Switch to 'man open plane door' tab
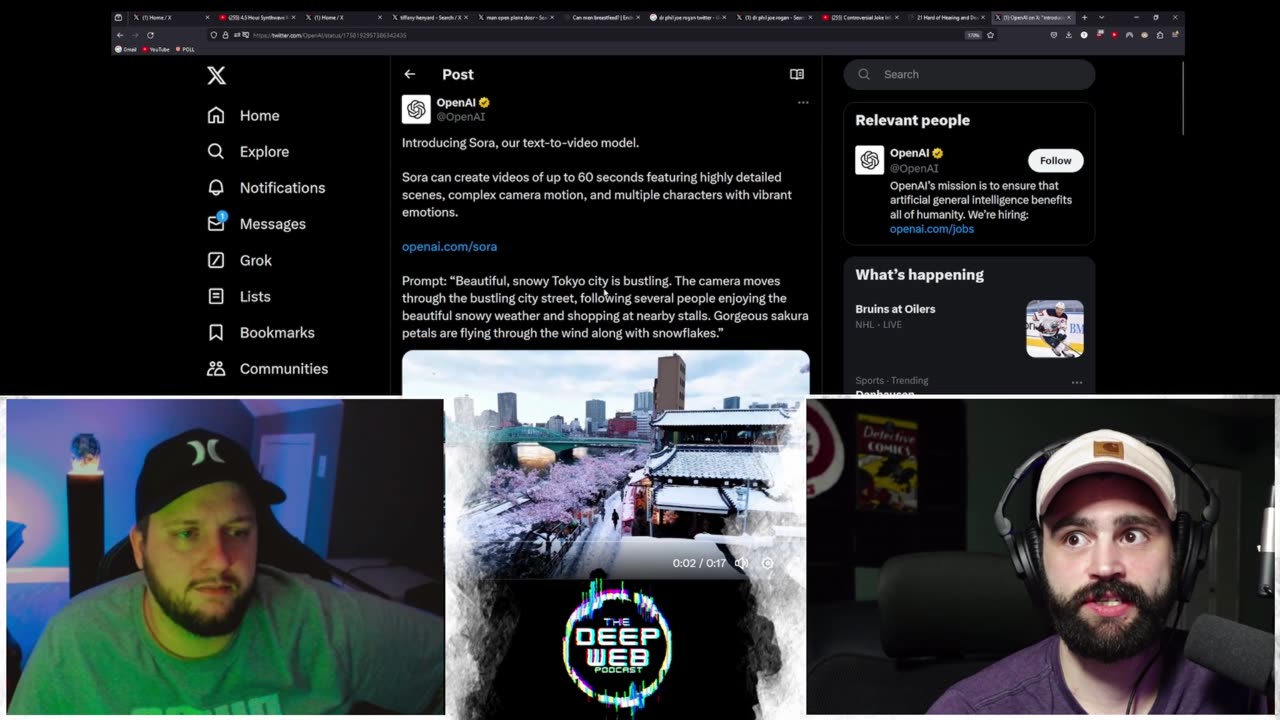Screen dimensions: 1280x720 coord(514,17)
